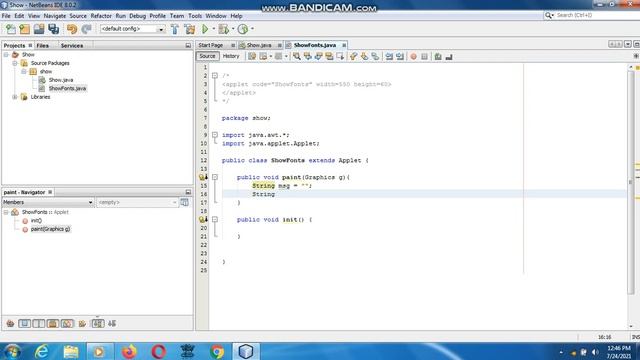640x360 pixels.
Task: Toggle Show Fields filter in Navigator
Action: click(x=24, y=324)
